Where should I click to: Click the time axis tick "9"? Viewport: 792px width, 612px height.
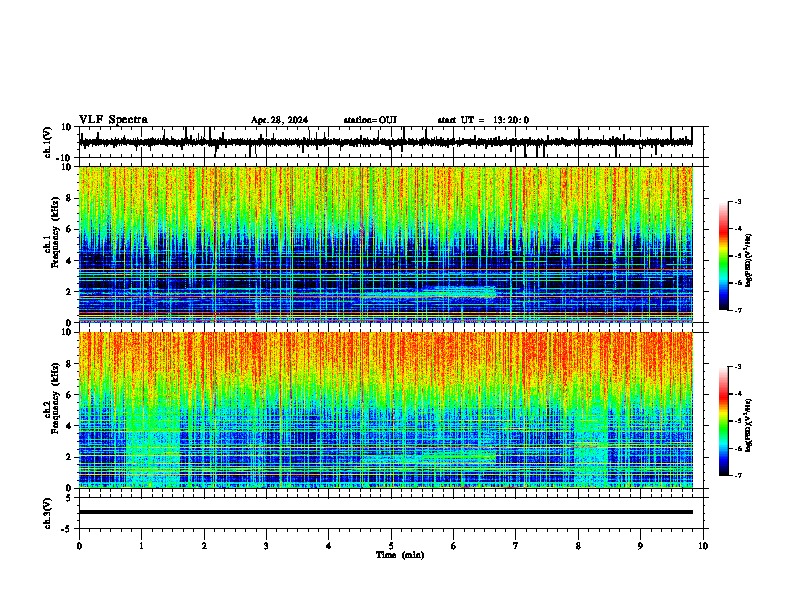click(640, 546)
